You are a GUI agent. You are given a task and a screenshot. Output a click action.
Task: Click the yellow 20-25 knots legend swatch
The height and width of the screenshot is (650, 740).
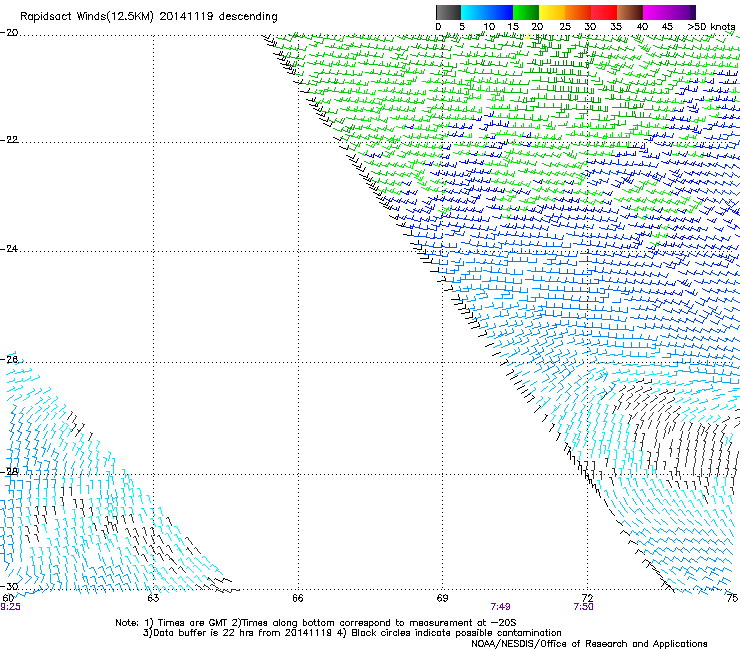click(x=552, y=12)
